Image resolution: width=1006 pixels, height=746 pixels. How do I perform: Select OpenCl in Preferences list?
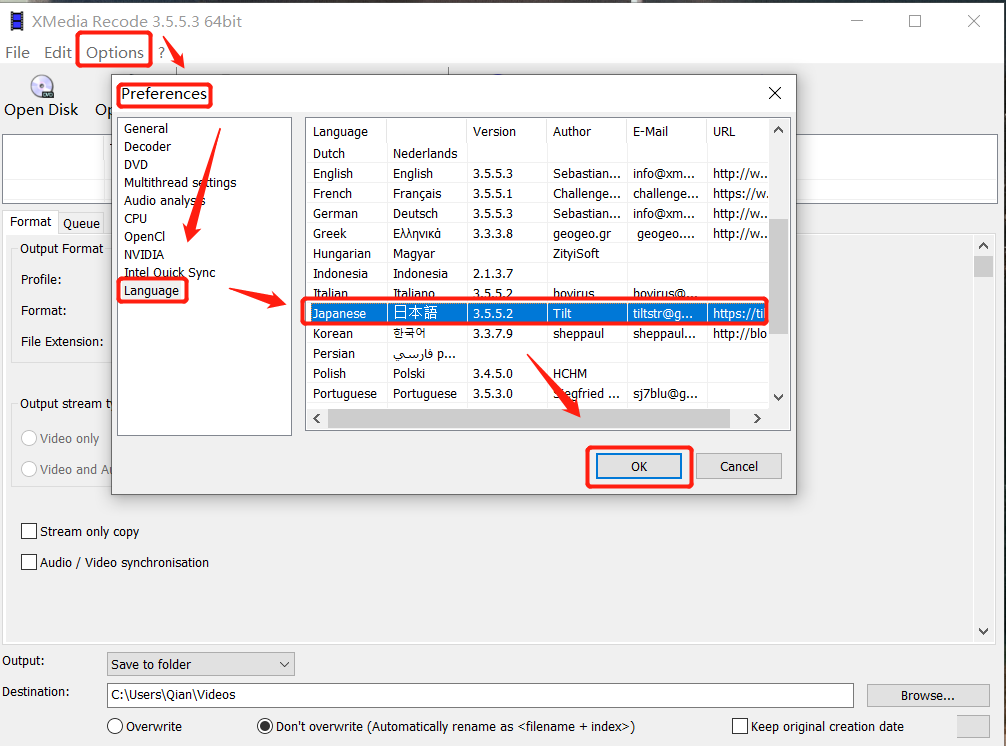(x=144, y=237)
